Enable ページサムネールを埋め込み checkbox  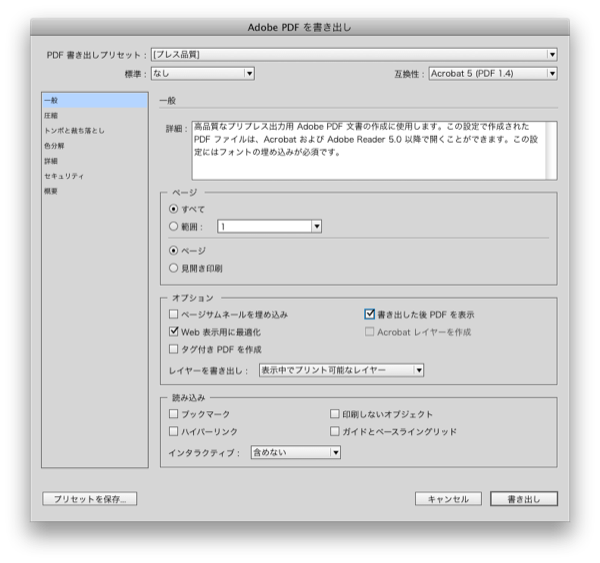point(174,314)
